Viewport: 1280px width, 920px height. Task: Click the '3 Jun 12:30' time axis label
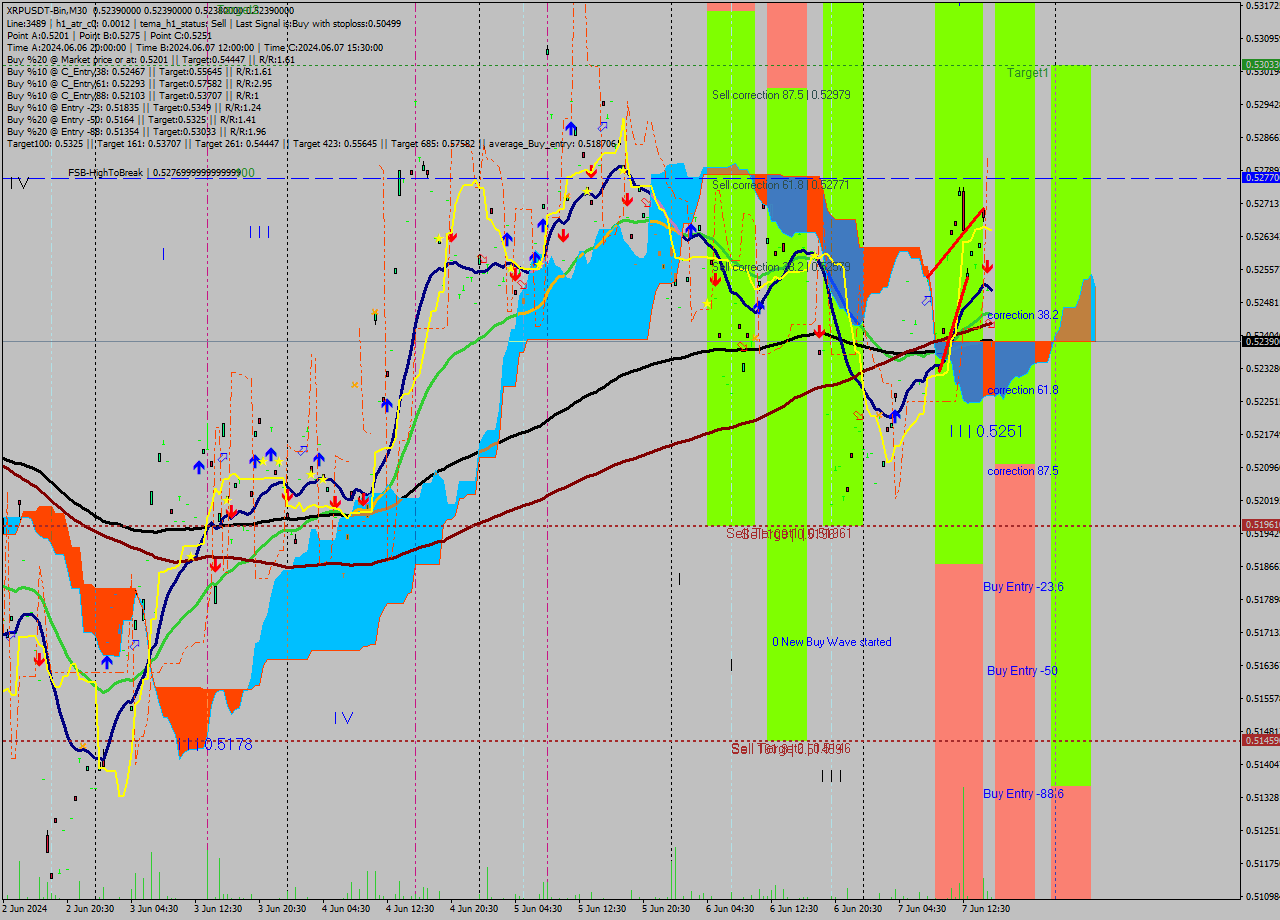[218, 909]
